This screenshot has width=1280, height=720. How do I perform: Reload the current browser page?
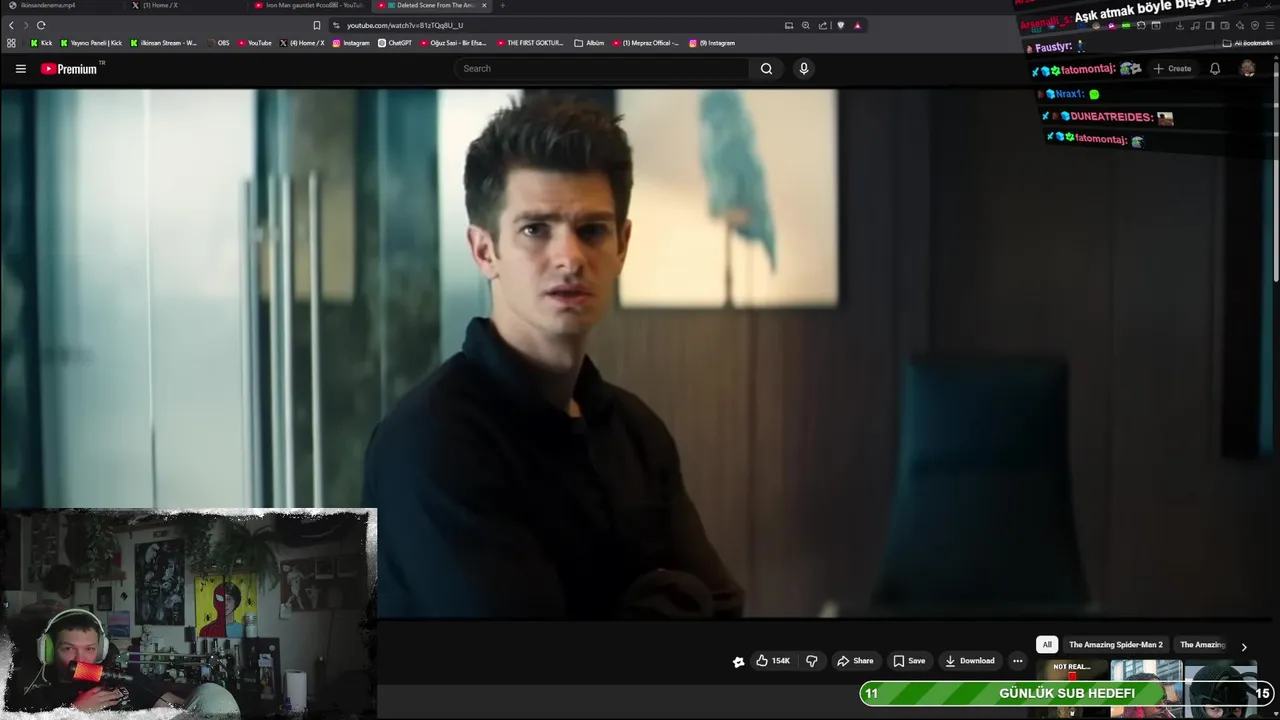[41, 25]
